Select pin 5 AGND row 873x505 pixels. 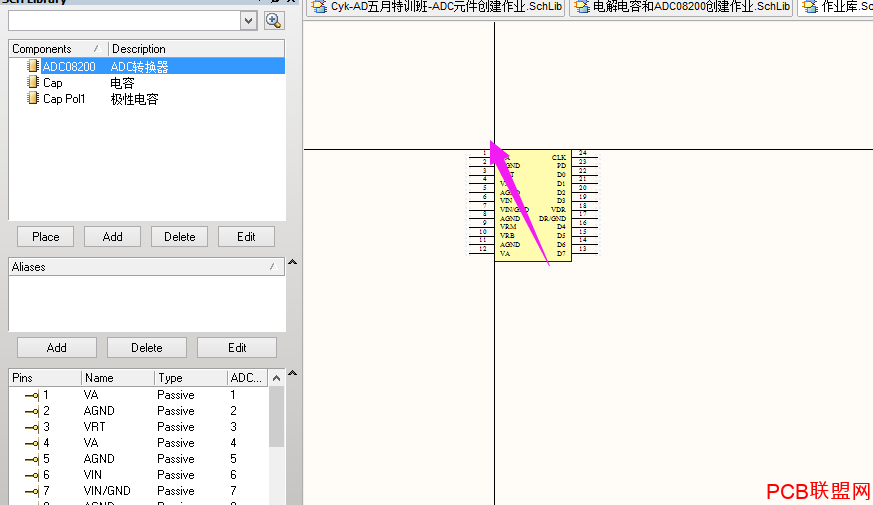tap(139, 459)
